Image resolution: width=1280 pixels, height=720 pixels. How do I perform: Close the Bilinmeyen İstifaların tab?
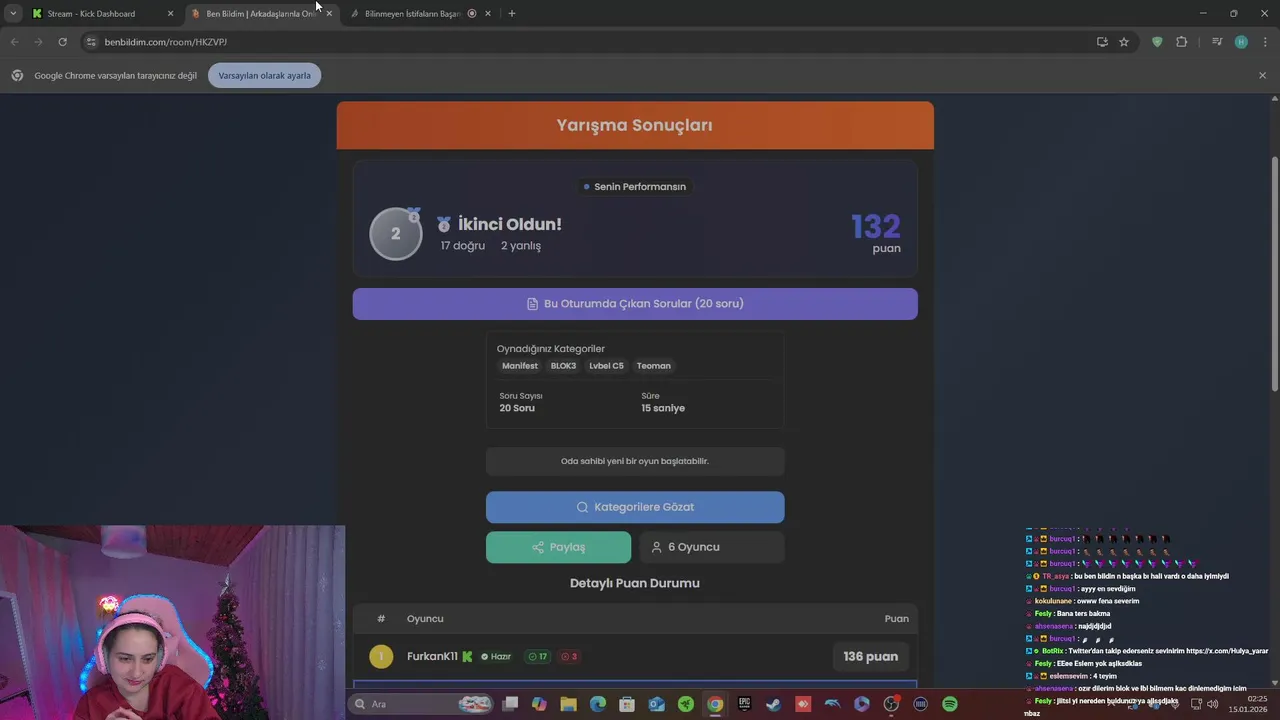point(488,14)
